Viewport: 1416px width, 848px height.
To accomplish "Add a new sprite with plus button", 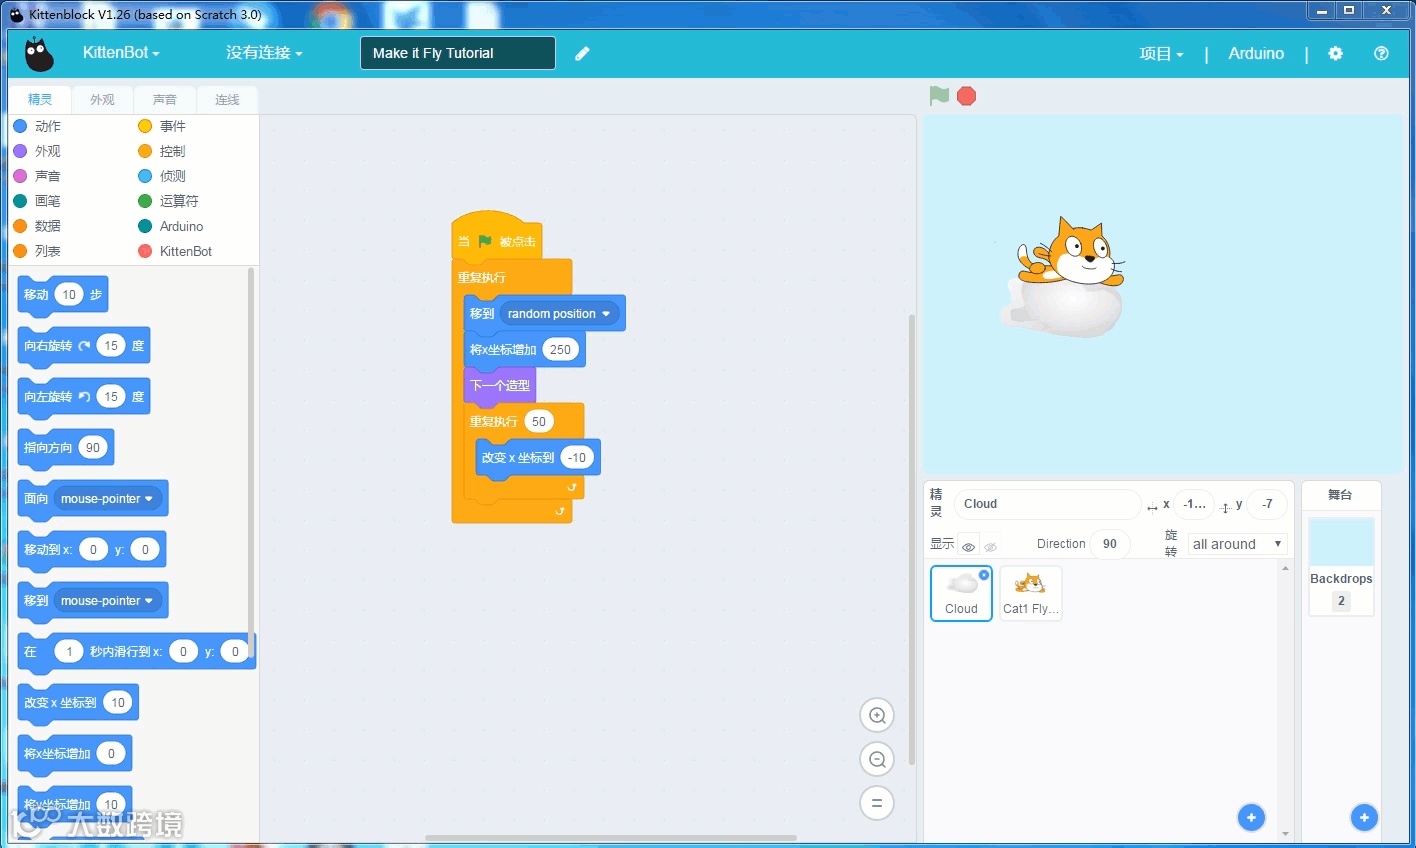I will [x=1251, y=817].
